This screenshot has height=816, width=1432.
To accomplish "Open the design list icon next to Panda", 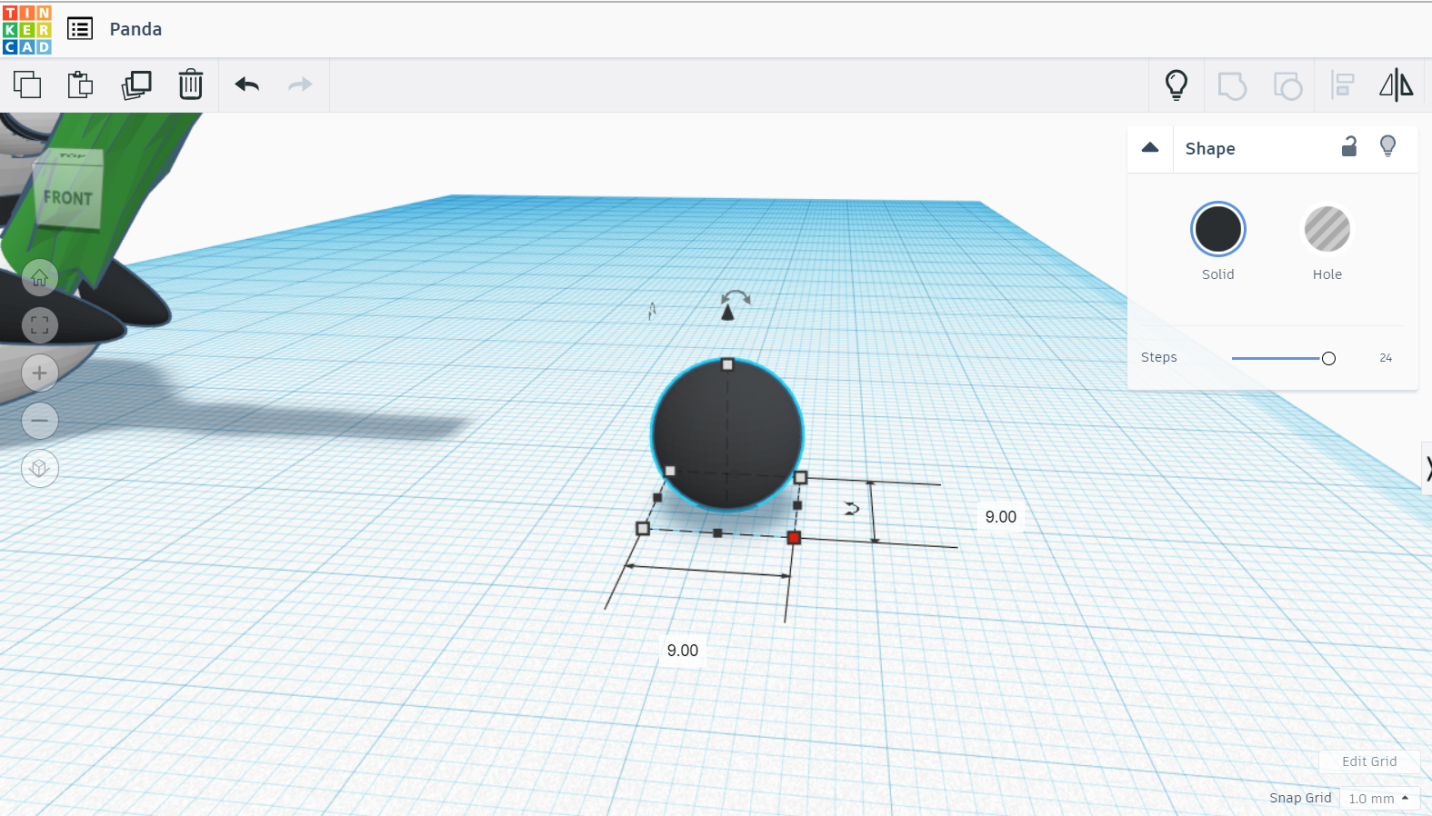I will tap(80, 29).
